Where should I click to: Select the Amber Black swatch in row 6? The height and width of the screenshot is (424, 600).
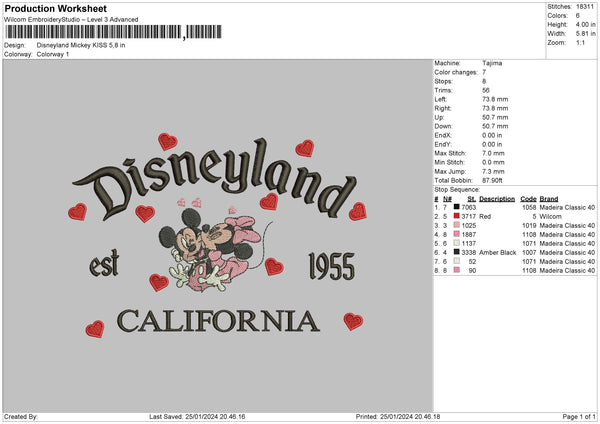(457, 252)
